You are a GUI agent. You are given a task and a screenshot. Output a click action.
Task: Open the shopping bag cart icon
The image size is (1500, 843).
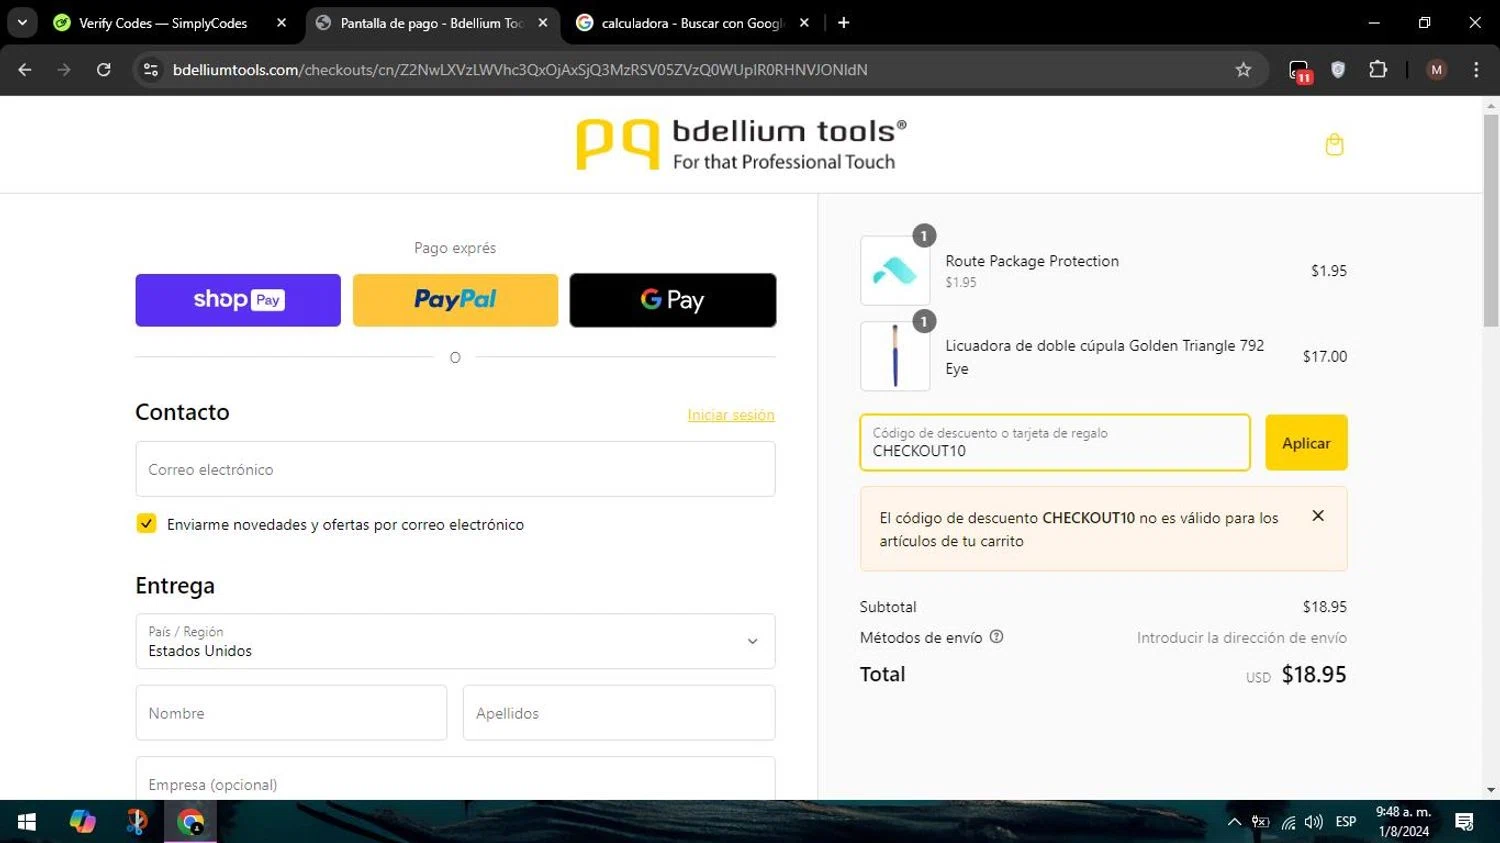click(x=1334, y=145)
